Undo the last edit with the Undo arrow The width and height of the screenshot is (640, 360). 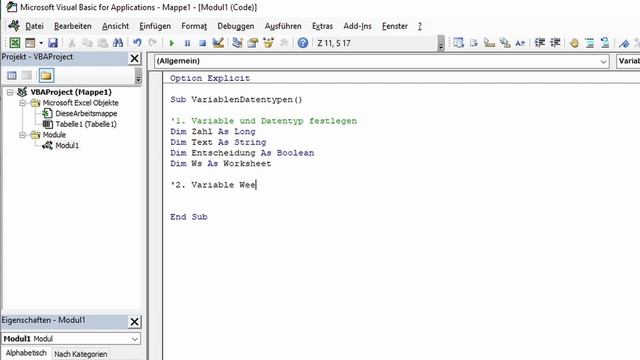137,42
